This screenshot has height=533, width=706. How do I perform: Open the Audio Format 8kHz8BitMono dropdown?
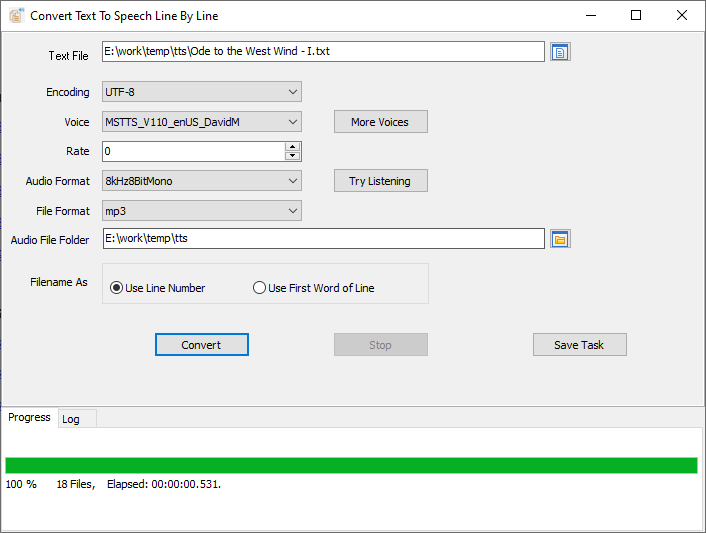pos(202,181)
